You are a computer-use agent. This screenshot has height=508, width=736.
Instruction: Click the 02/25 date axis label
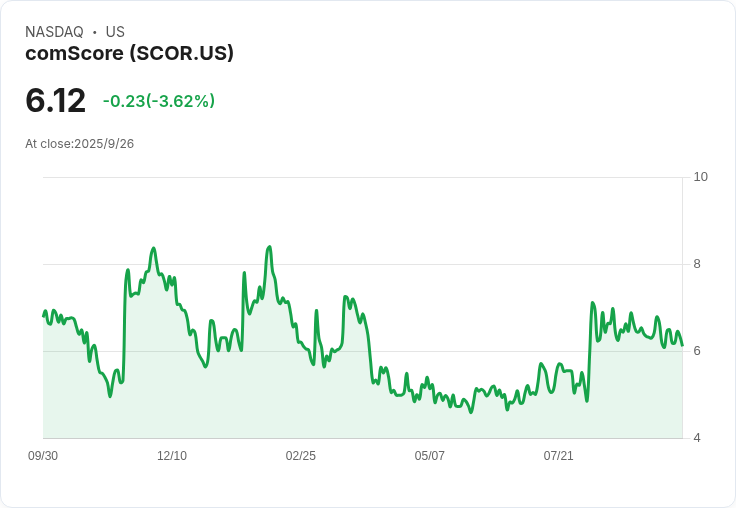300,456
